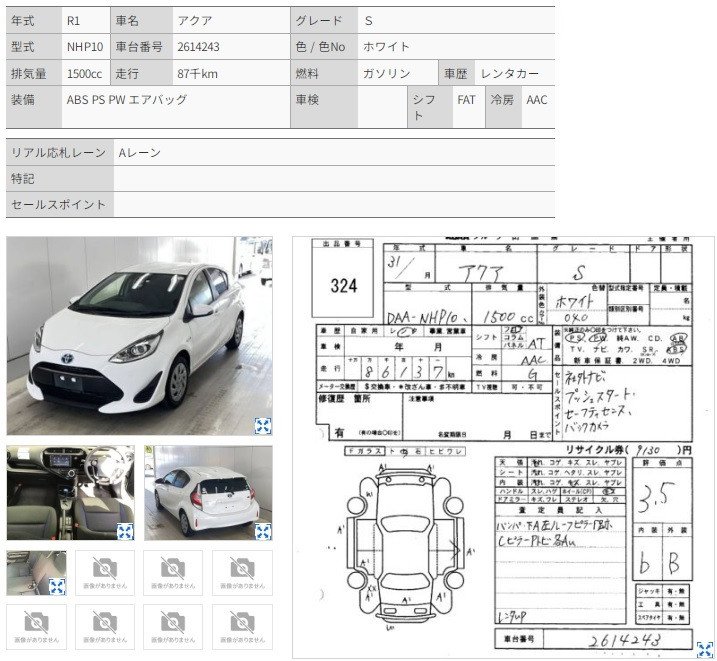Select the bidding lane value Aレーン

point(139,152)
